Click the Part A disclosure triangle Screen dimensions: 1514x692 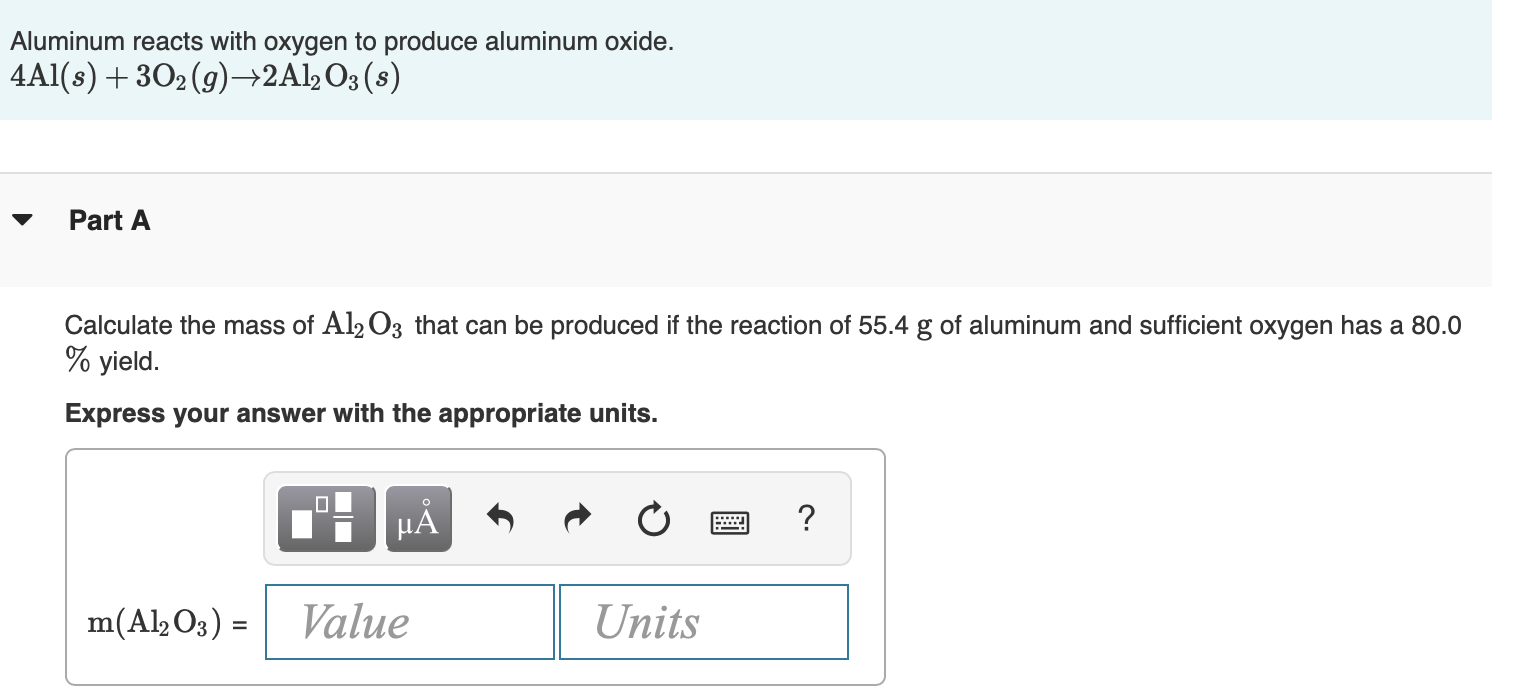(23, 221)
